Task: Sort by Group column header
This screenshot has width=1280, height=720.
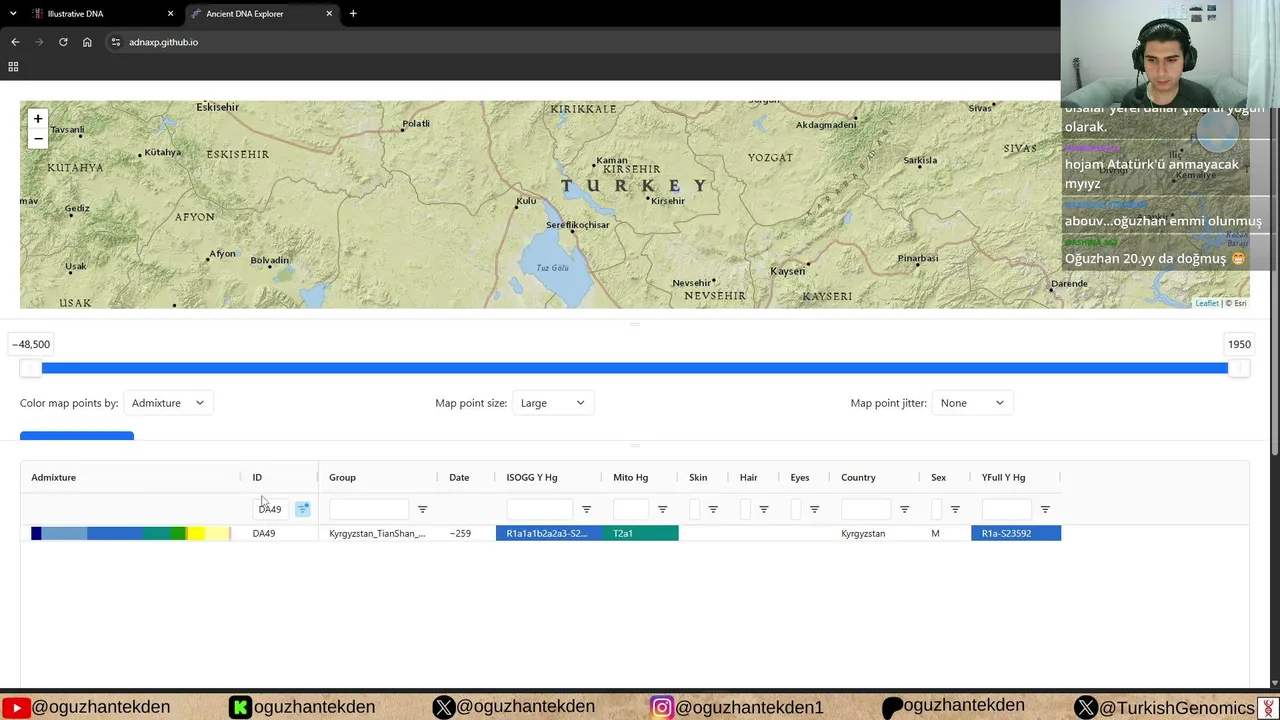Action: (x=342, y=477)
